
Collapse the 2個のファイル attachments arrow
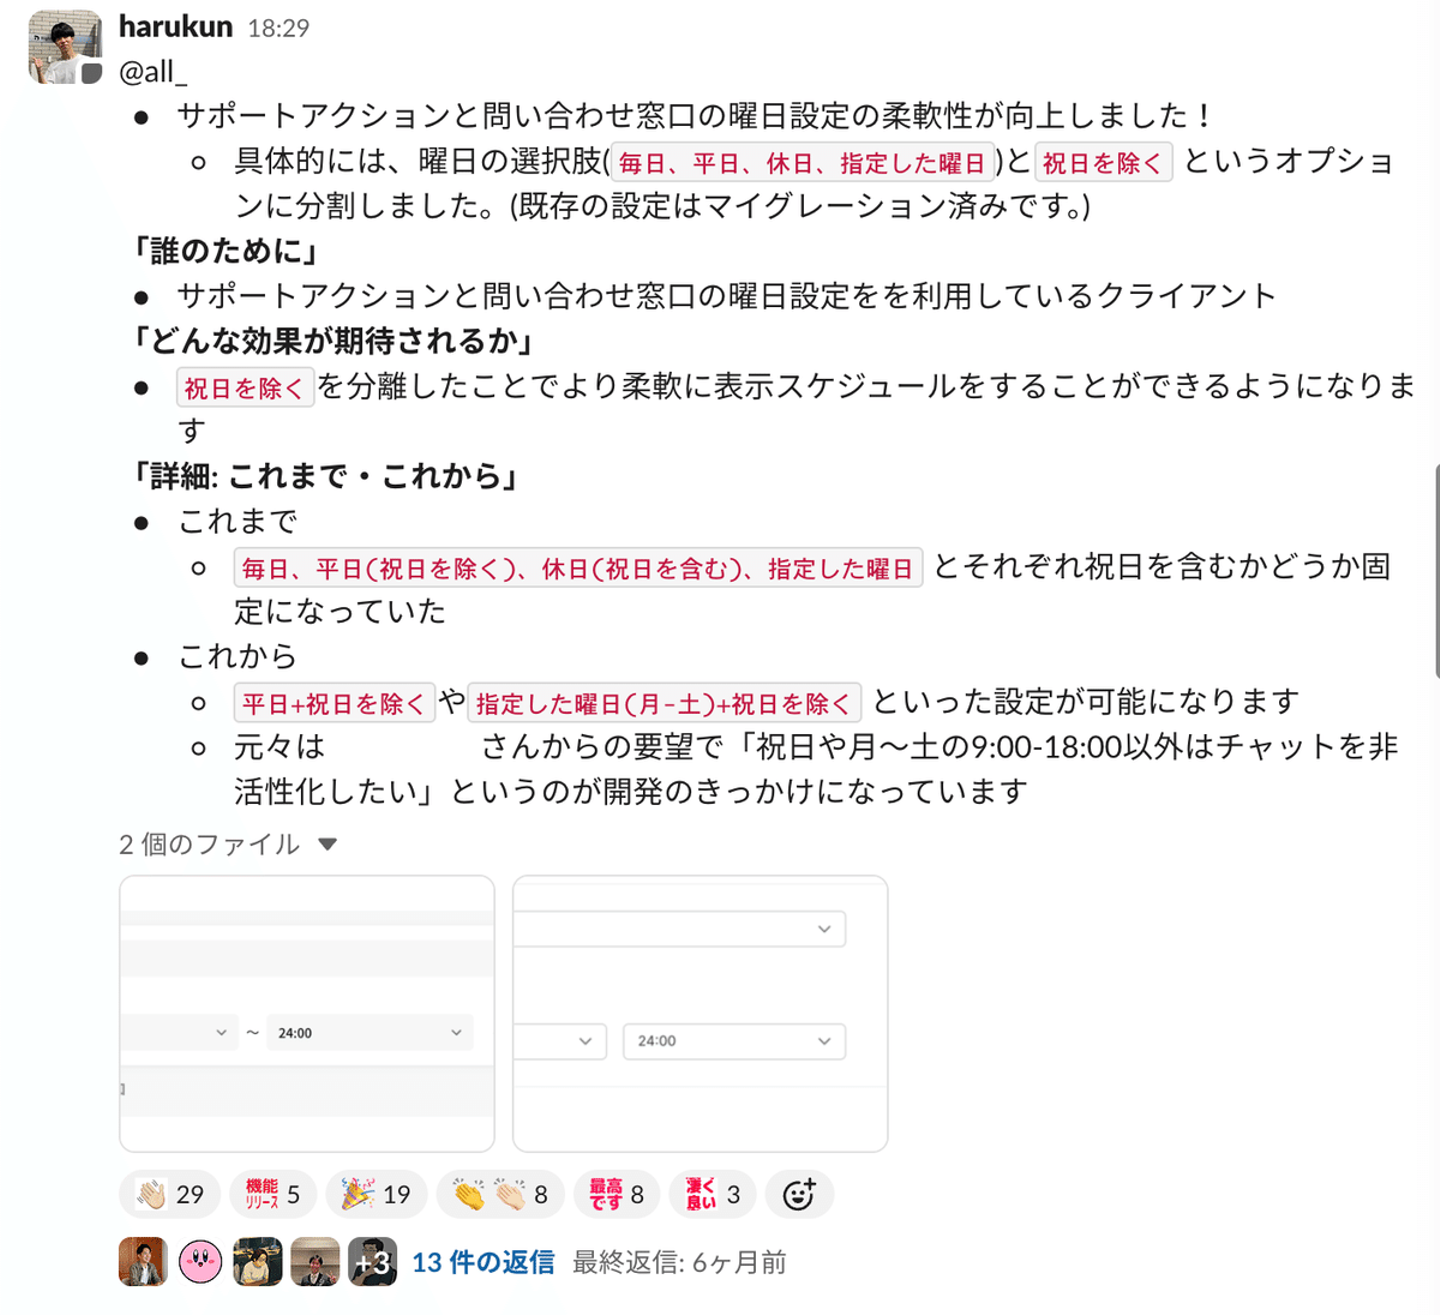pyautogui.click(x=327, y=845)
